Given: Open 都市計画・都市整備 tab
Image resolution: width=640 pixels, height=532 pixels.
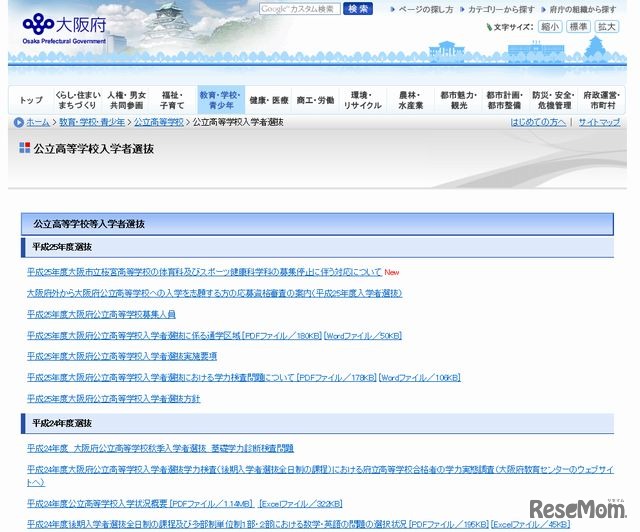Looking at the screenshot, I should [504, 100].
